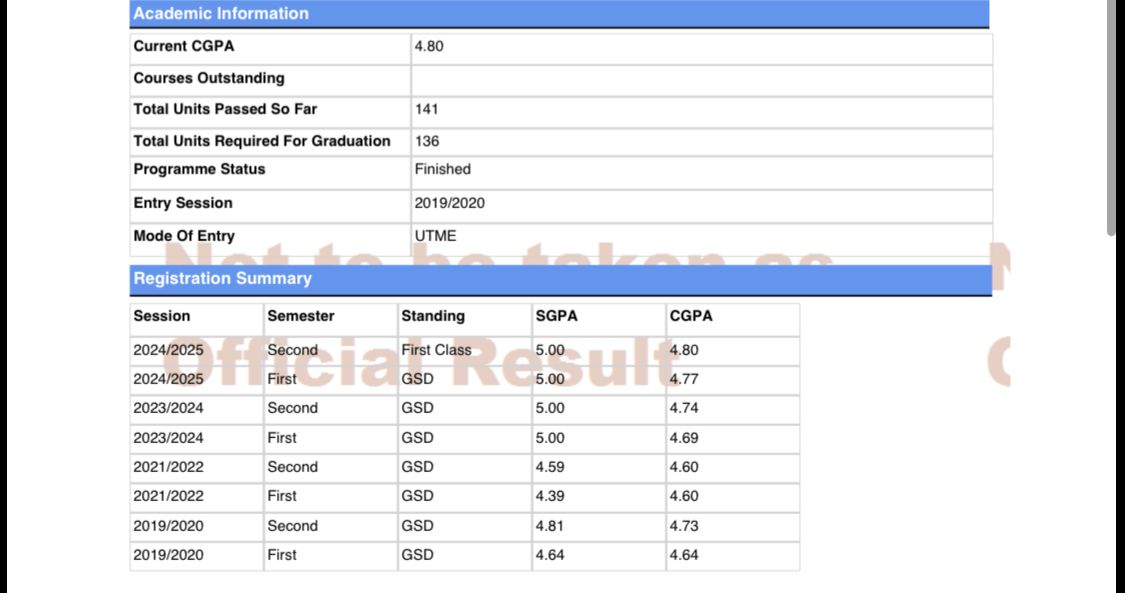Select the Registration Summary section header
The height and width of the screenshot is (593, 1125).
(561, 279)
